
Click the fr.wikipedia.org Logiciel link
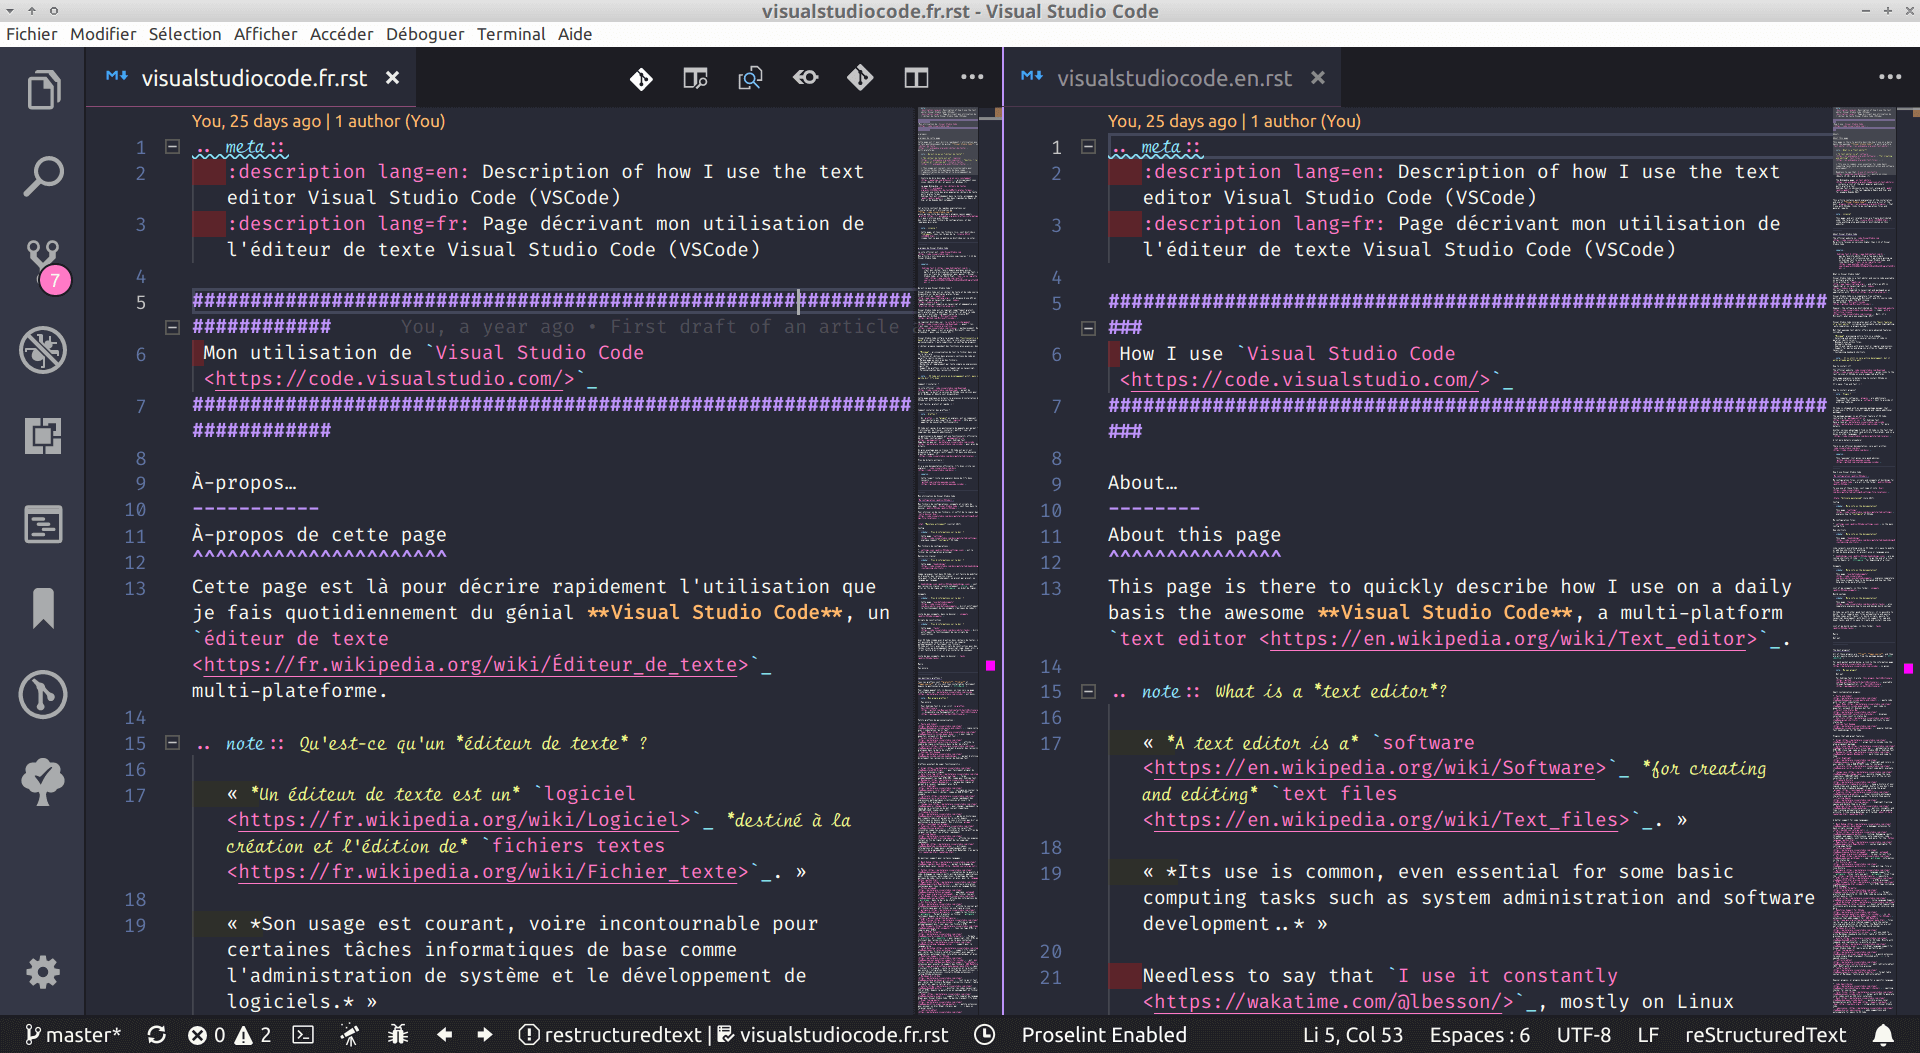pyautogui.click(x=459, y=820)
